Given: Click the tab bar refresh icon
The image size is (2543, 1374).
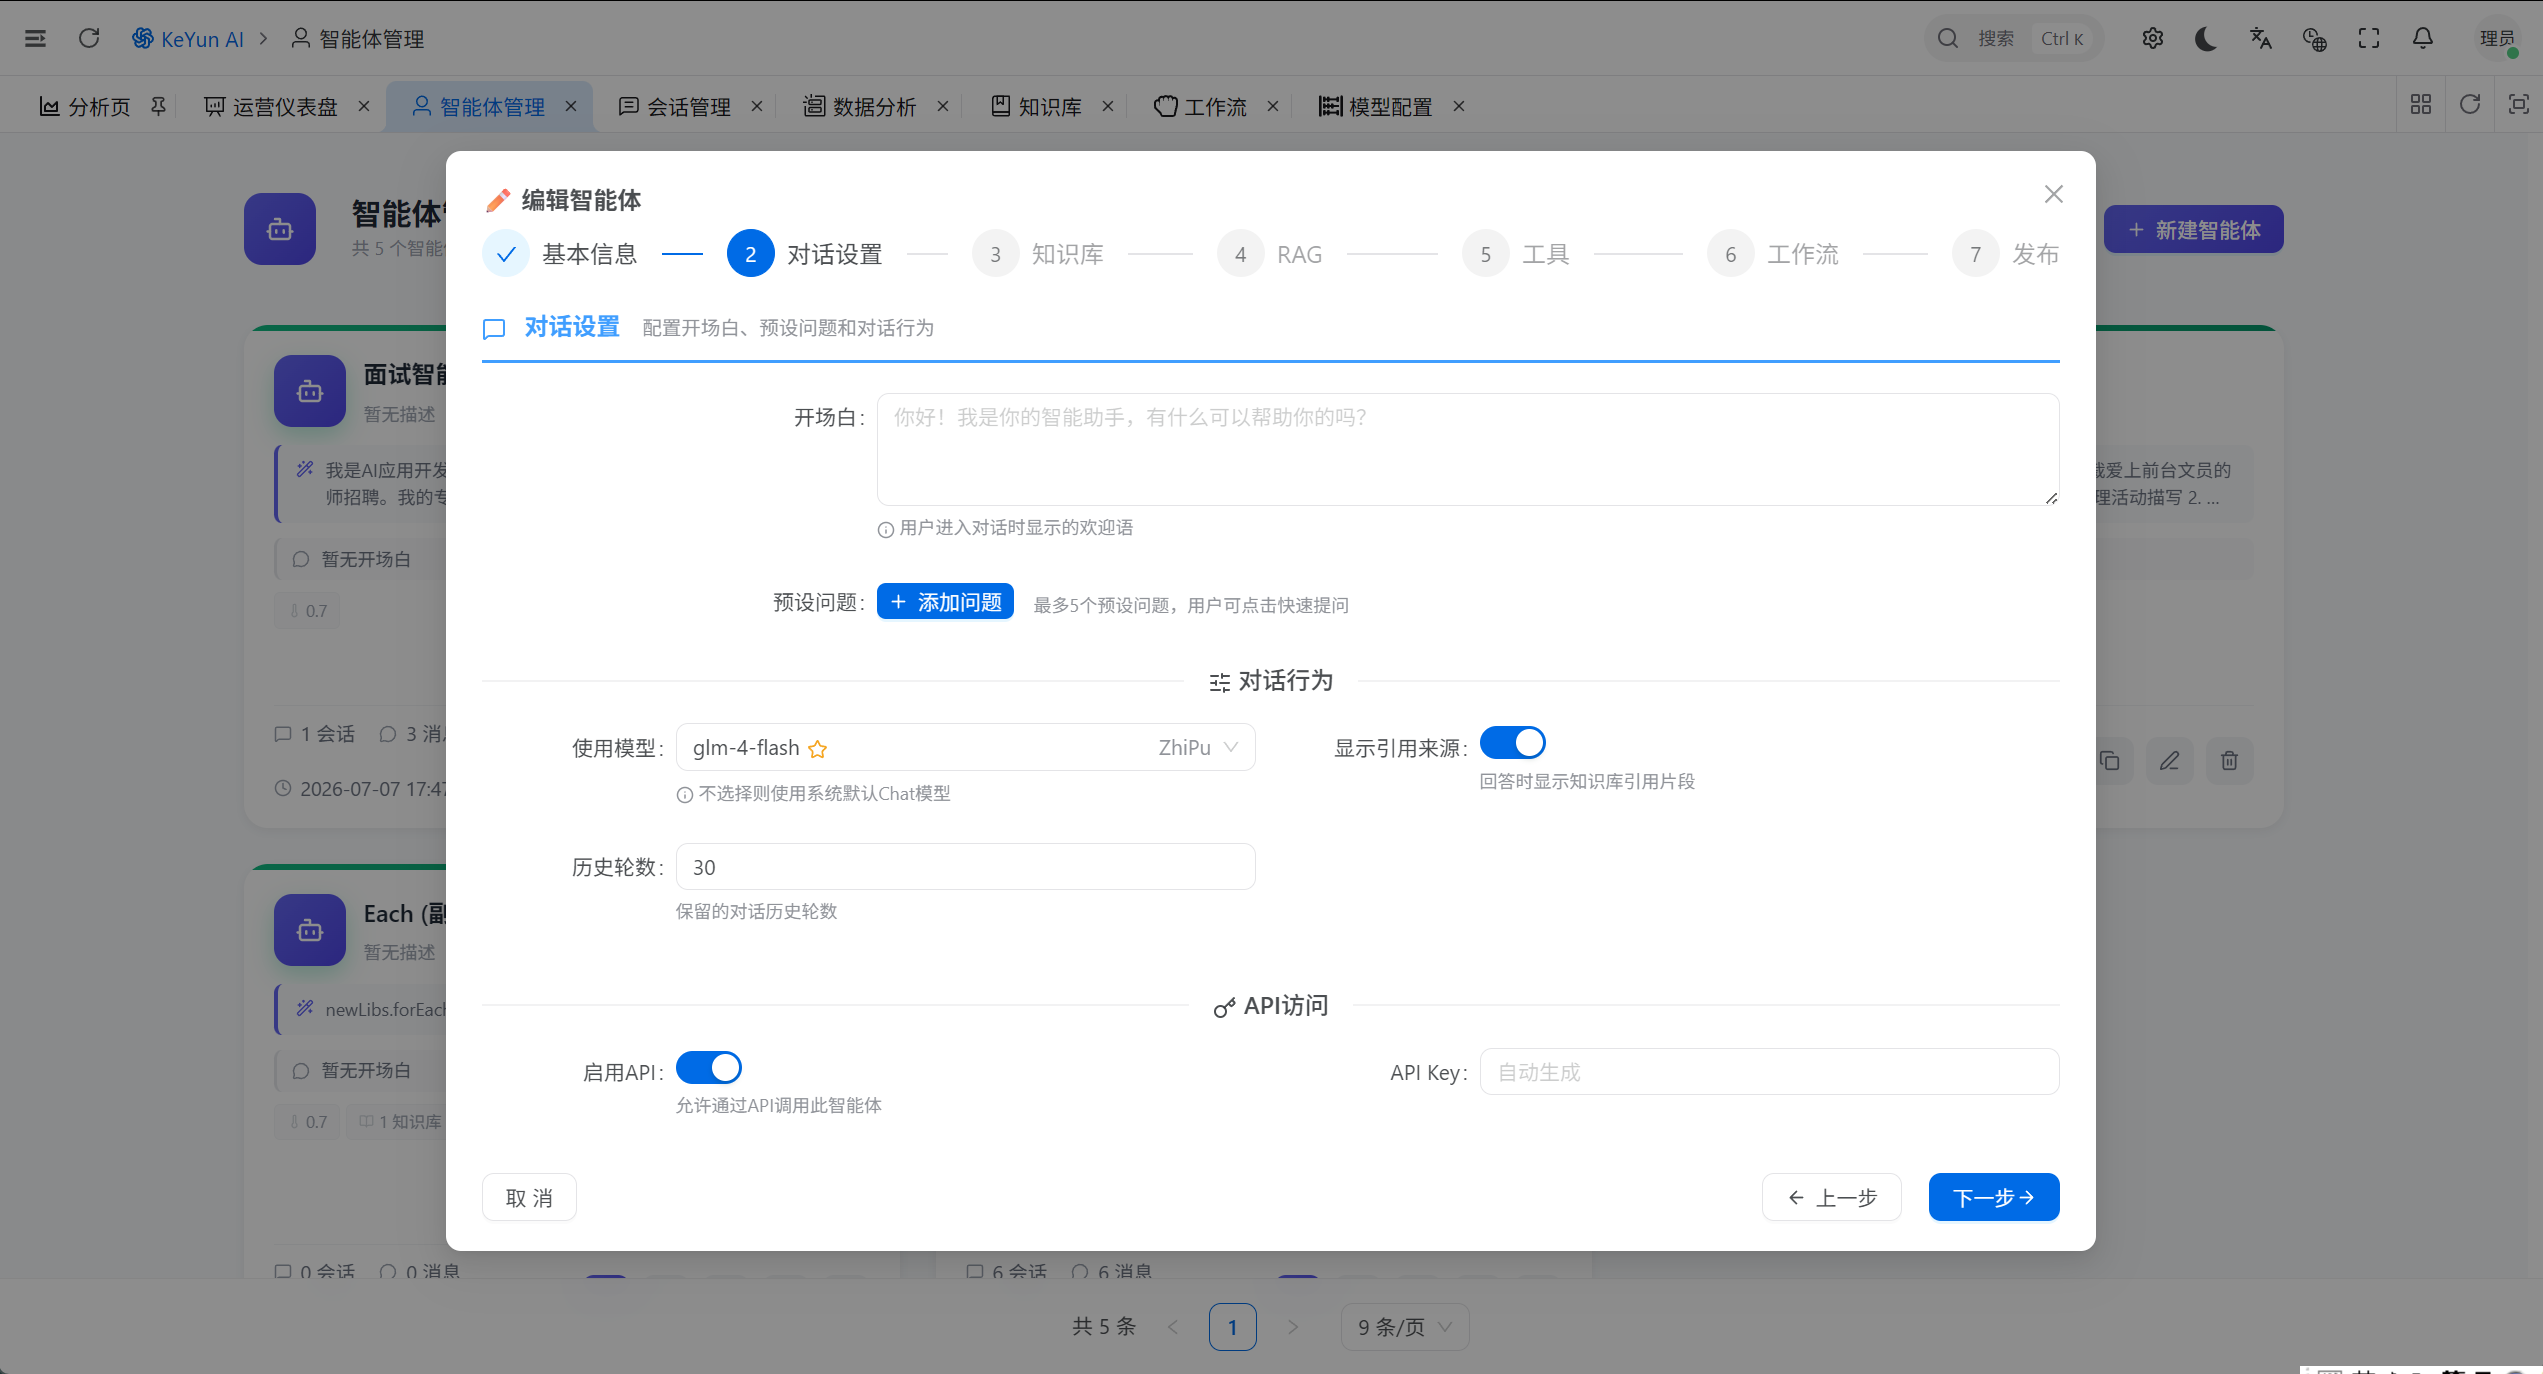Looking at the screenshot, I should 2470,105.
